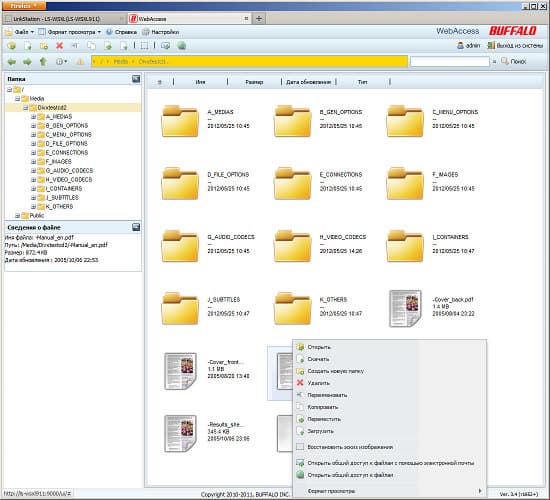Open the history clock dropdown
The image size is (550, 500).
[62, 62]
